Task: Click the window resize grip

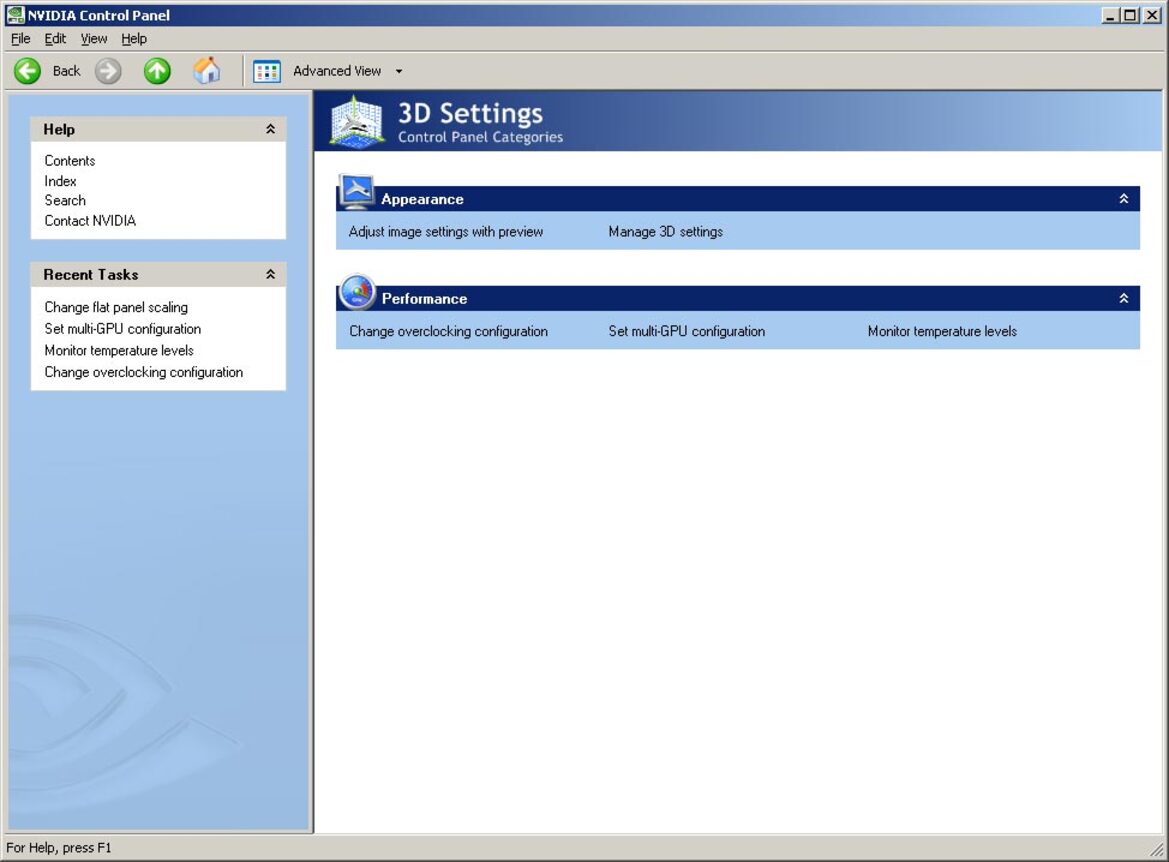Action: [x=1156, y=849]
